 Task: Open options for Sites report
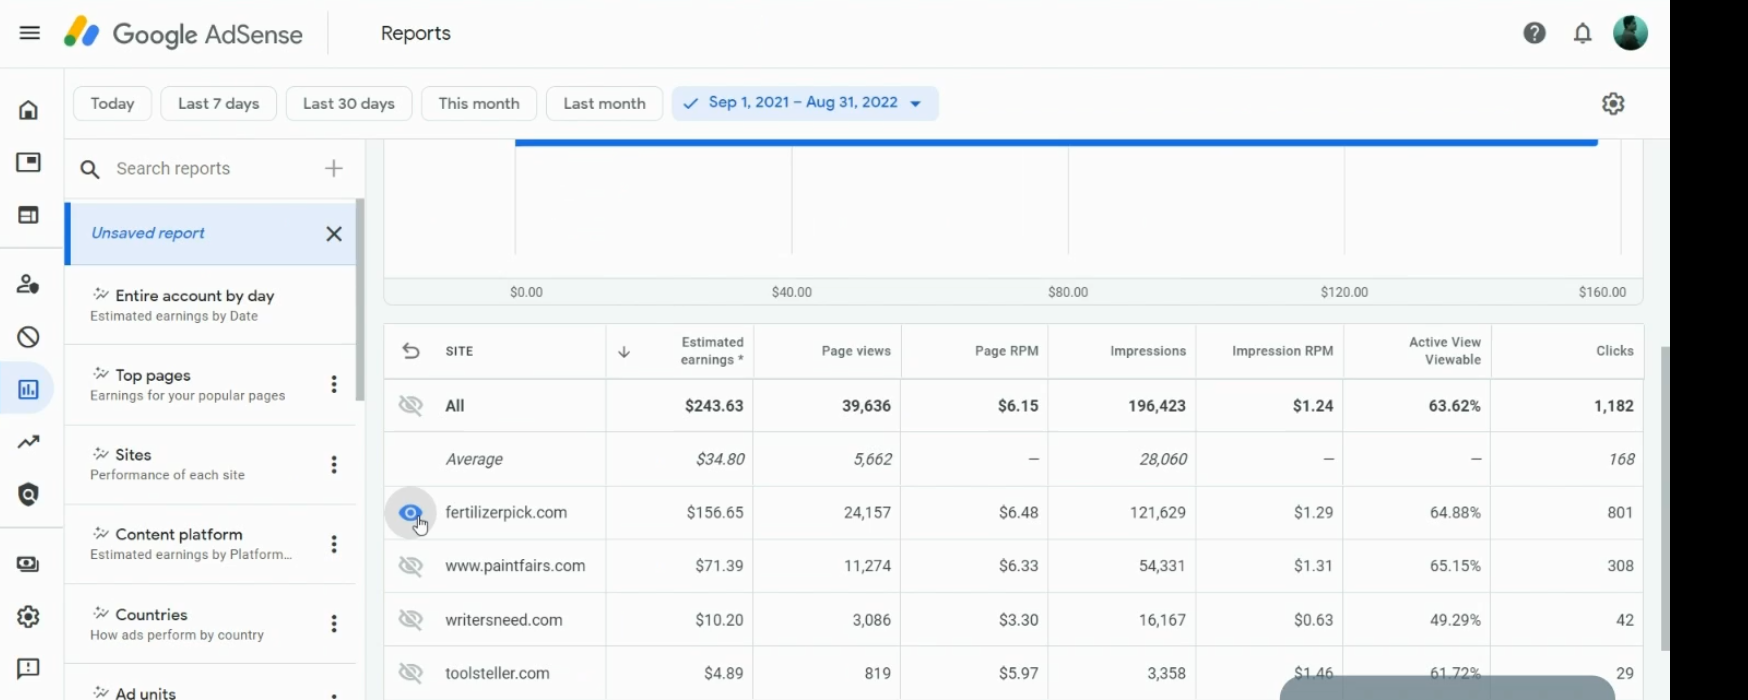point(334,464)
